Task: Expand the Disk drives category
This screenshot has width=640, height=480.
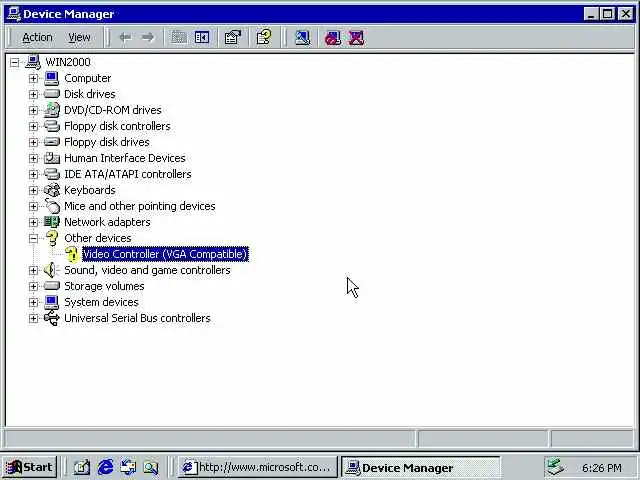Action: click(x=33, y=94)
